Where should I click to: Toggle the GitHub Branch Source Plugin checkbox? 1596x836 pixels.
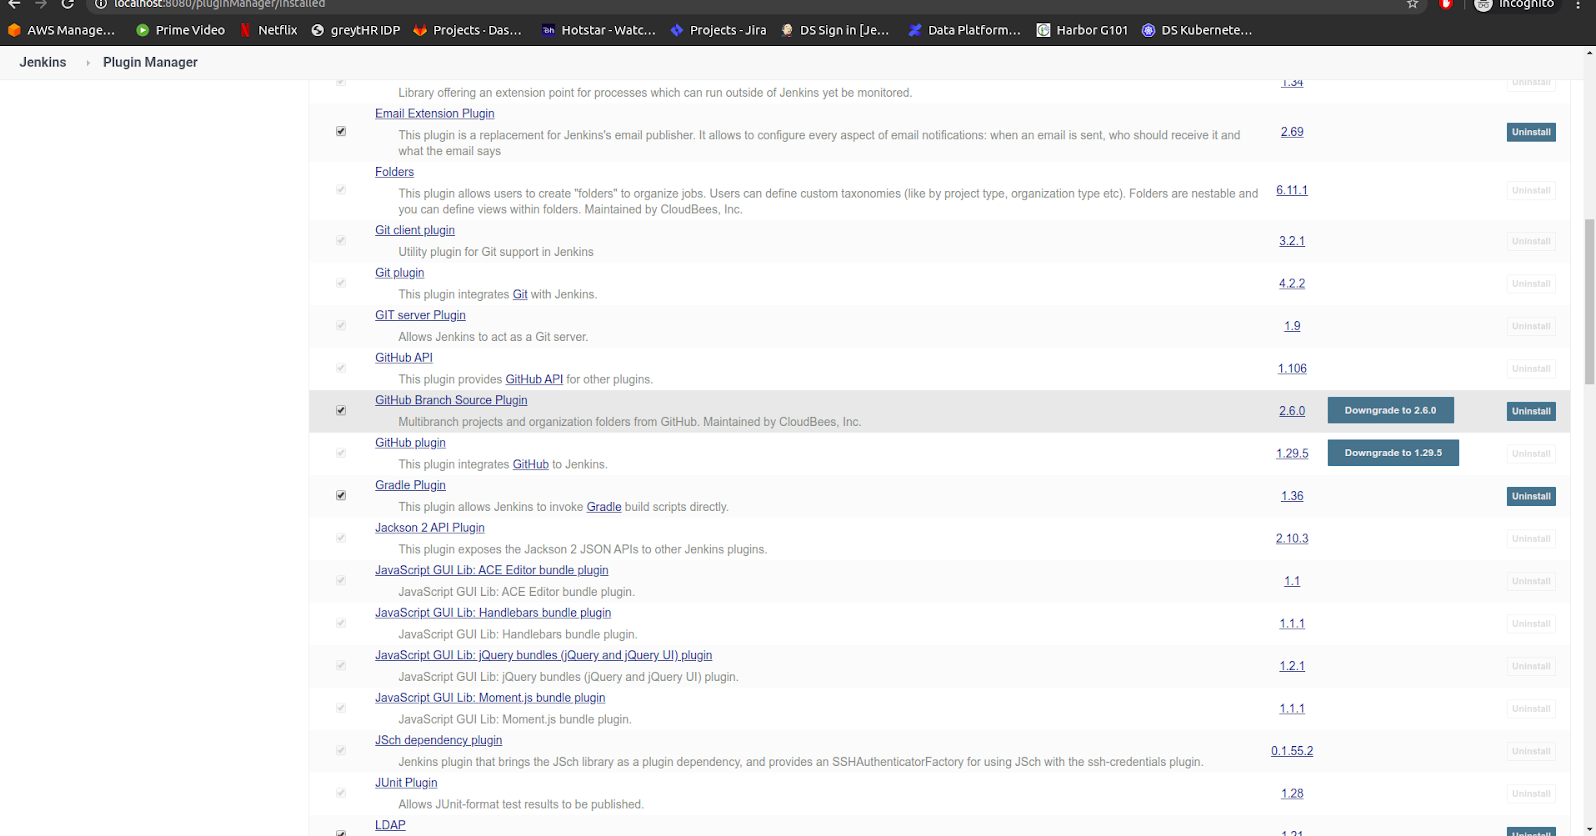tap(341, 410)
